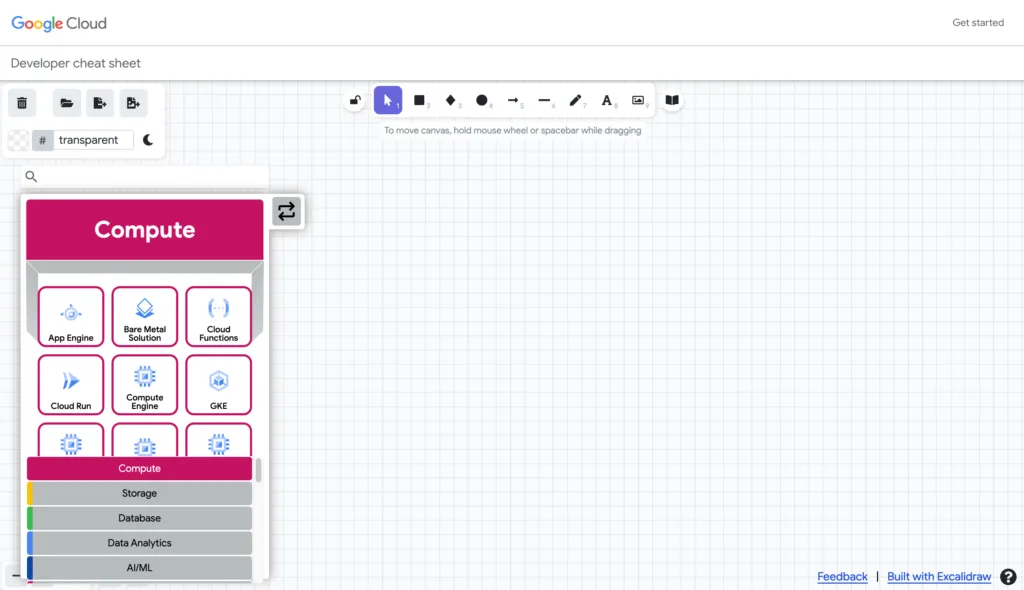
Task: Select the Arrow tool
Action: pyautogui.click(x=513, y=101)
